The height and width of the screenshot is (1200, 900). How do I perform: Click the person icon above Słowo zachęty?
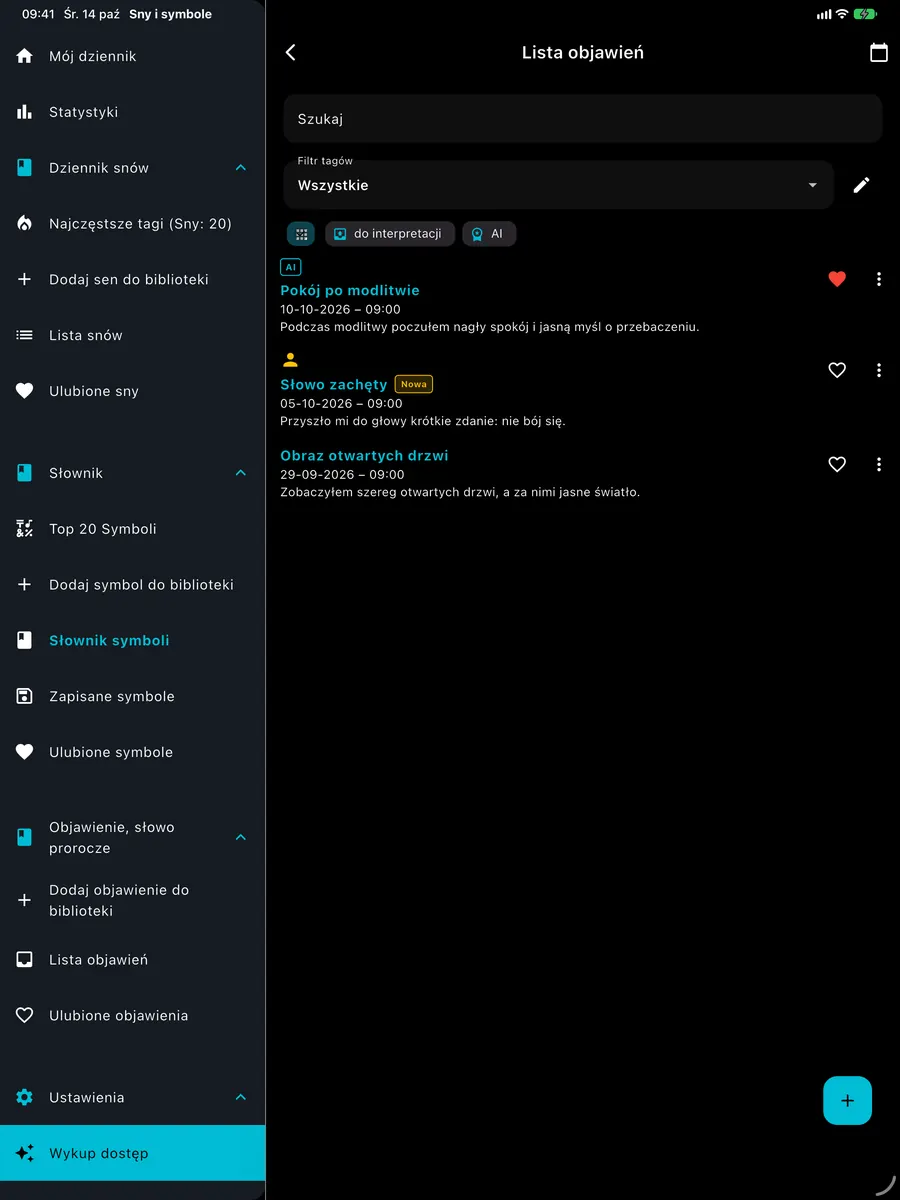[x=291, y=360]
